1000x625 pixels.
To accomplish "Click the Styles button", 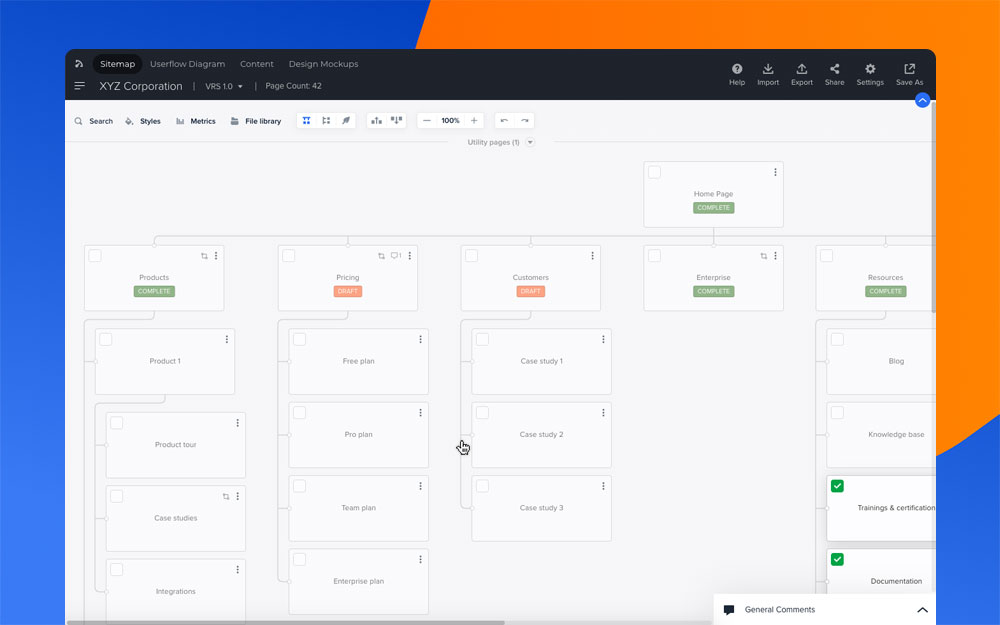I will (x=143, y=121).
